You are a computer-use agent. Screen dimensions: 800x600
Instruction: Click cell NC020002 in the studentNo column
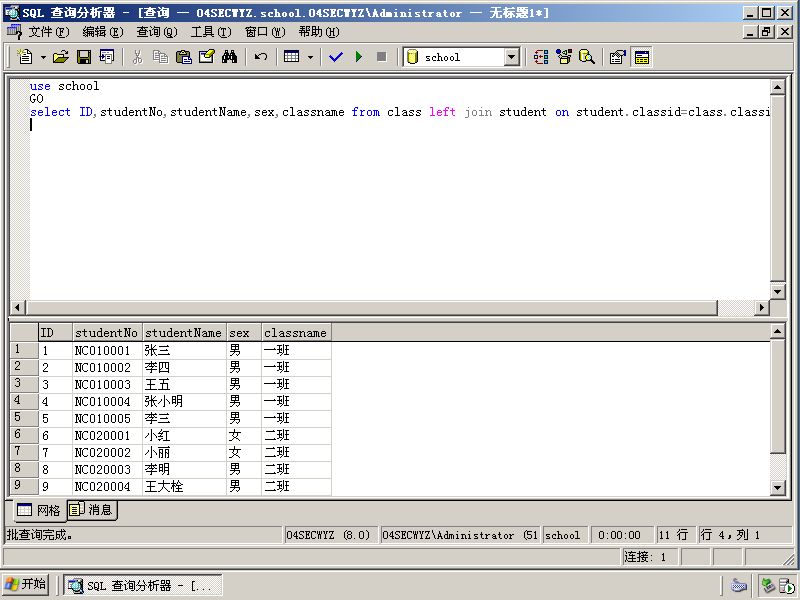107,453
